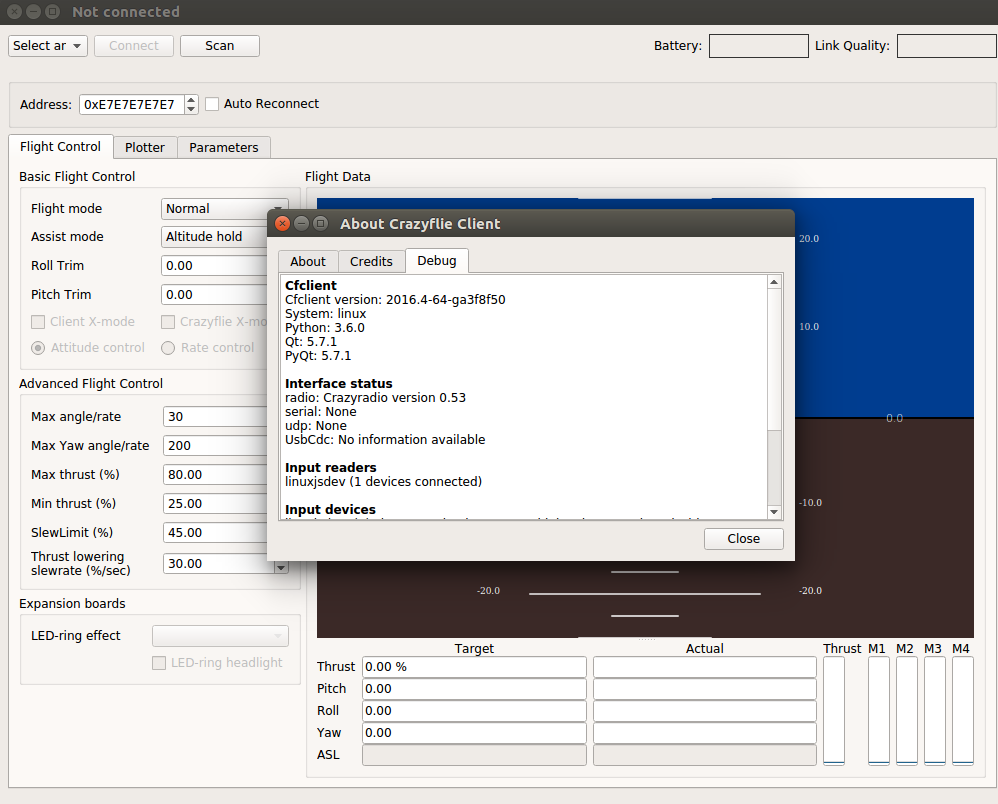Click the Cfclient version 2016.4-64-ga3f8f50 line
This screenshot has width=998, height=804.
tap(395, 300)
